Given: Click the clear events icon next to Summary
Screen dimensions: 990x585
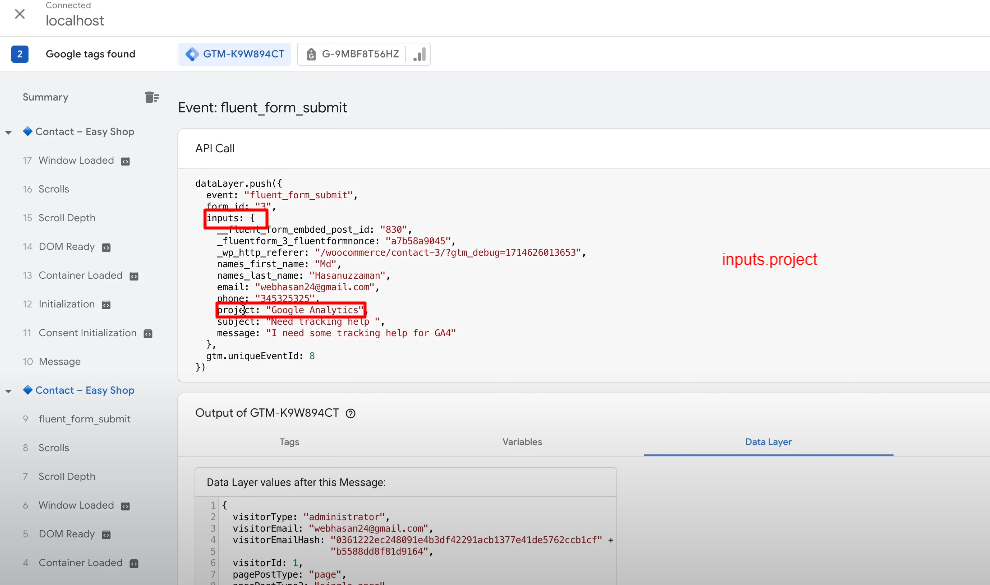Looking at the screenshot, I should [152, 97].
